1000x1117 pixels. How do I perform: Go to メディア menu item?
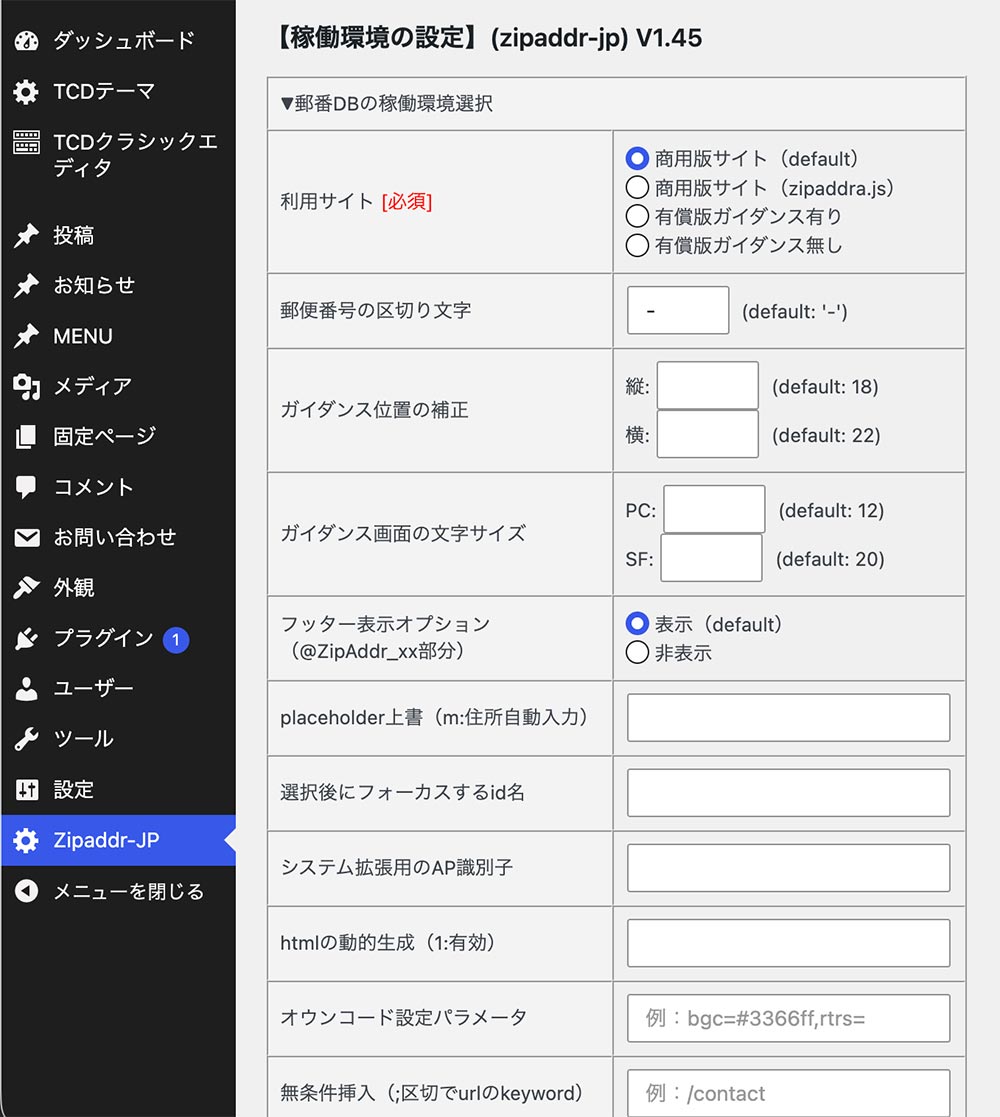[x=118, y=387]
